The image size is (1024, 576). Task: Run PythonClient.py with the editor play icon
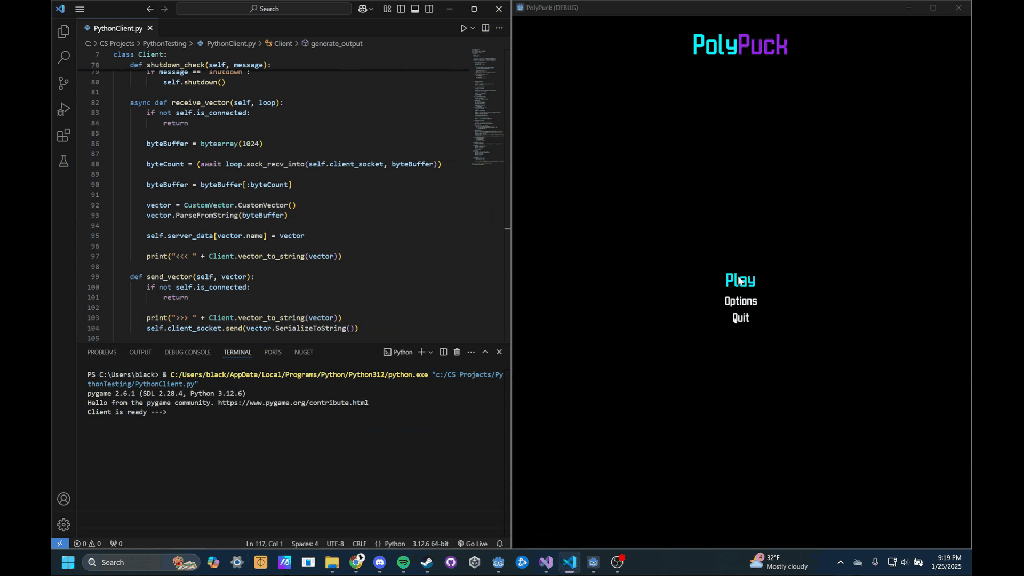462,27
